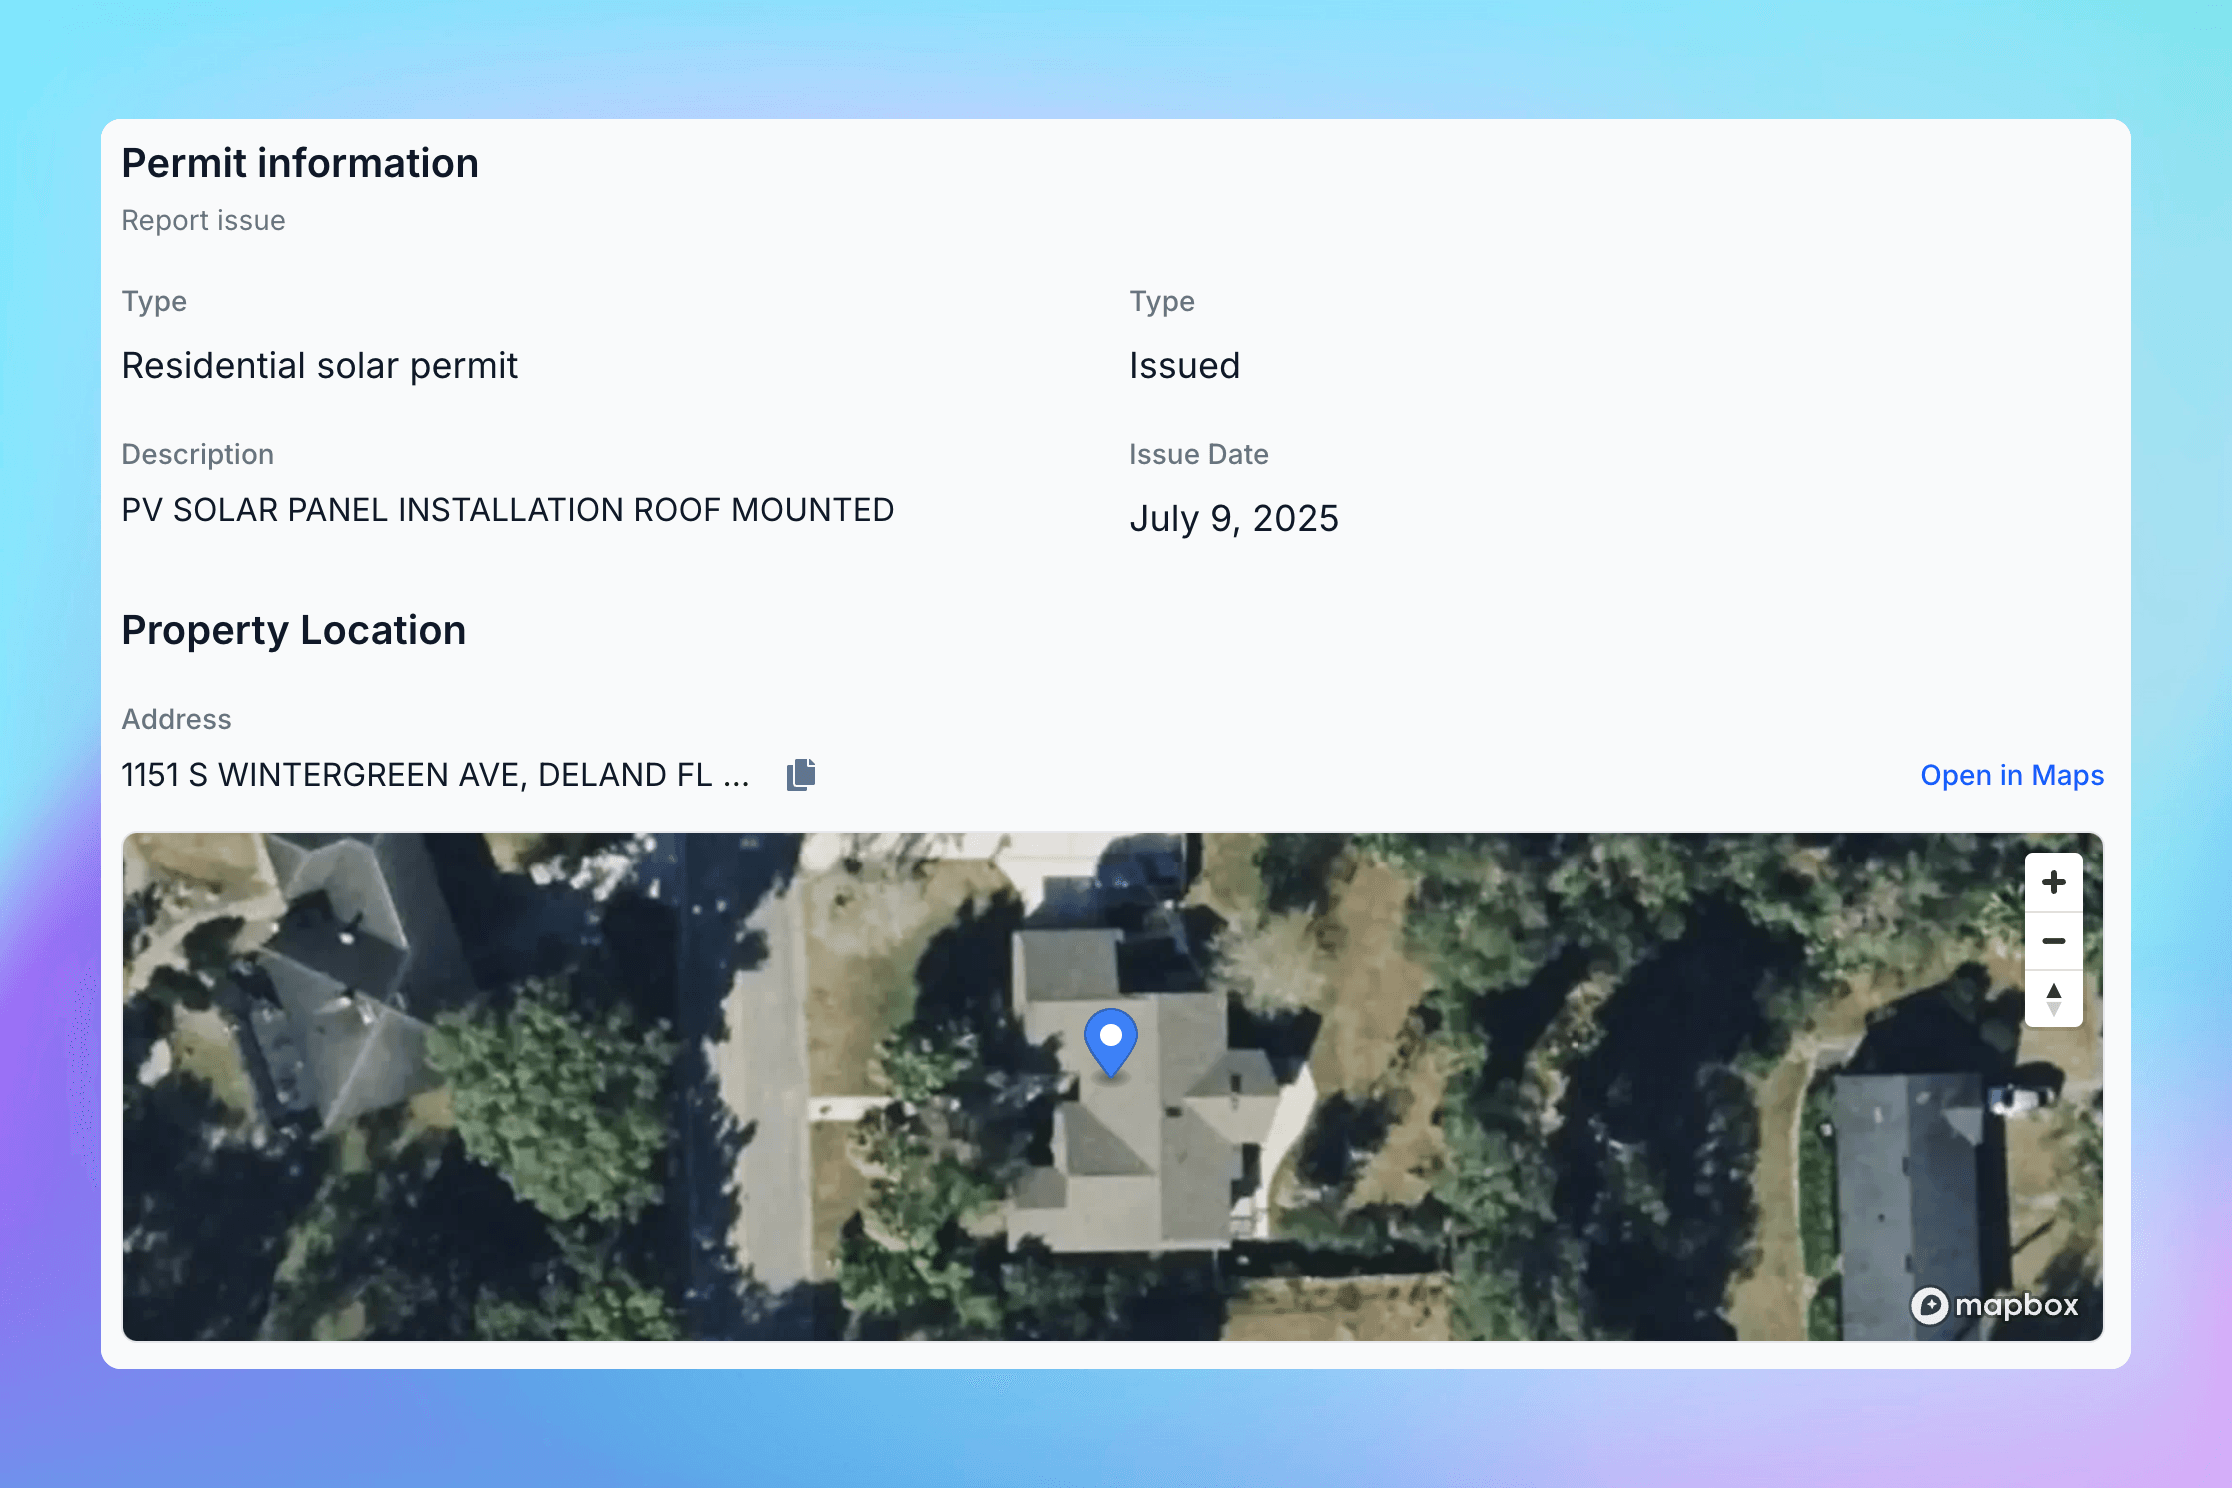The image size is (2232, 1488).
Task: Zoom in on the map
Action: (x=2053, y=882)
